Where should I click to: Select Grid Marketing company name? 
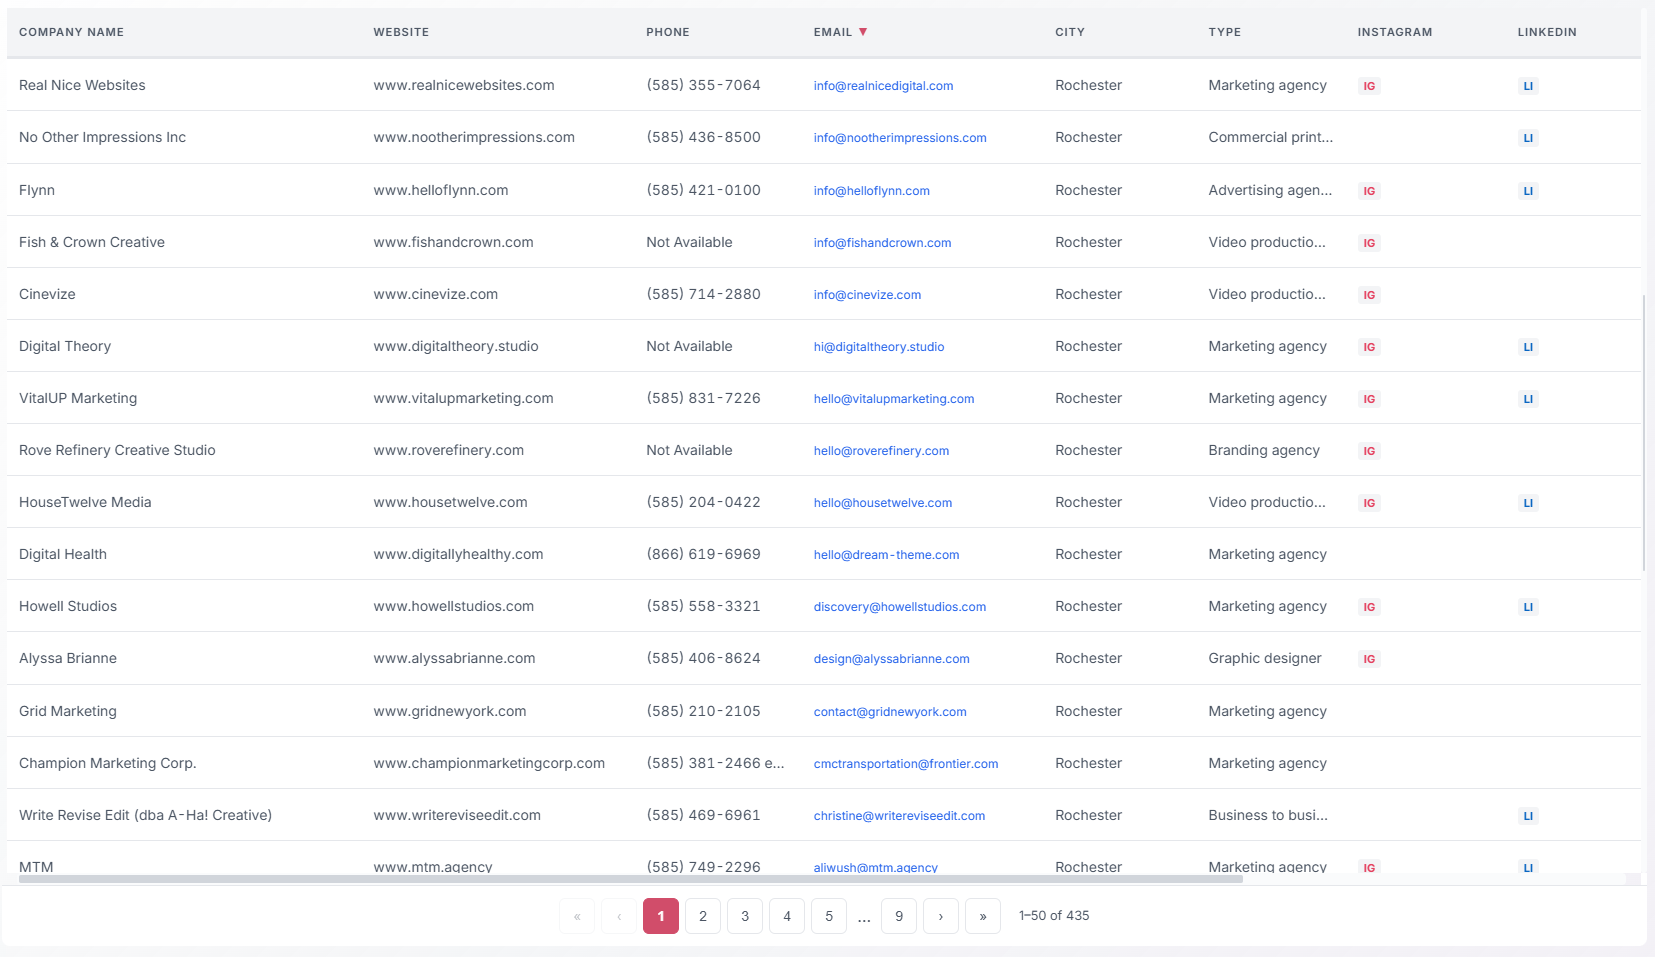pos(68,711)
